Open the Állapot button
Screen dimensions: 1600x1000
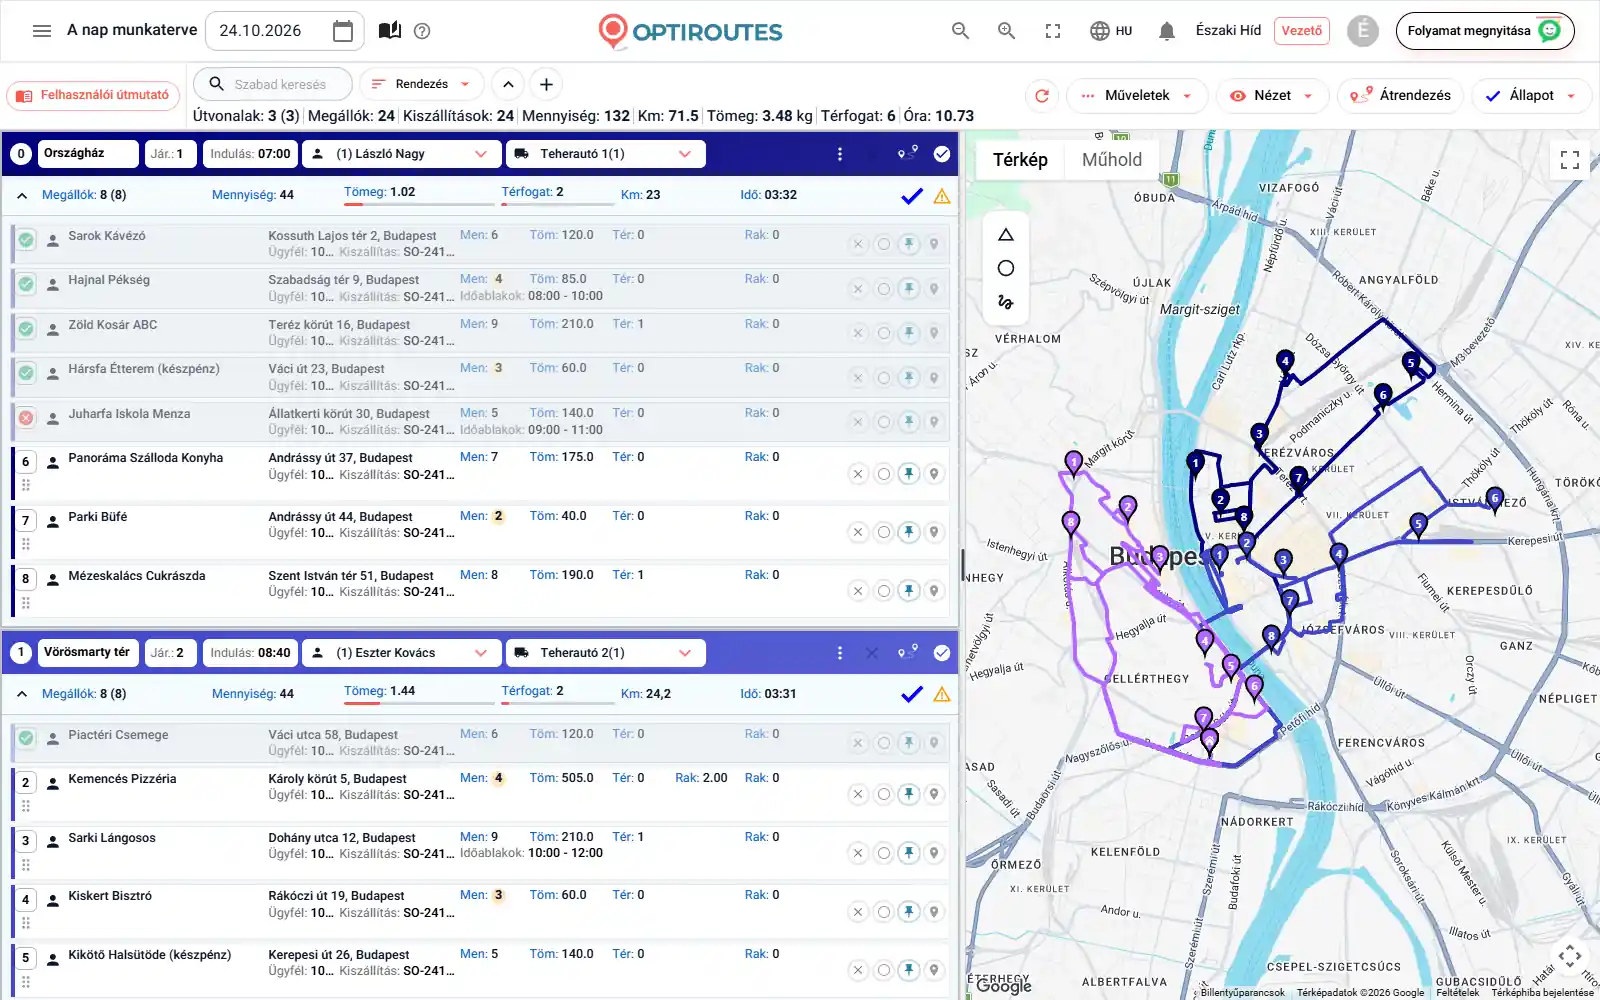tap(1531, 96)
